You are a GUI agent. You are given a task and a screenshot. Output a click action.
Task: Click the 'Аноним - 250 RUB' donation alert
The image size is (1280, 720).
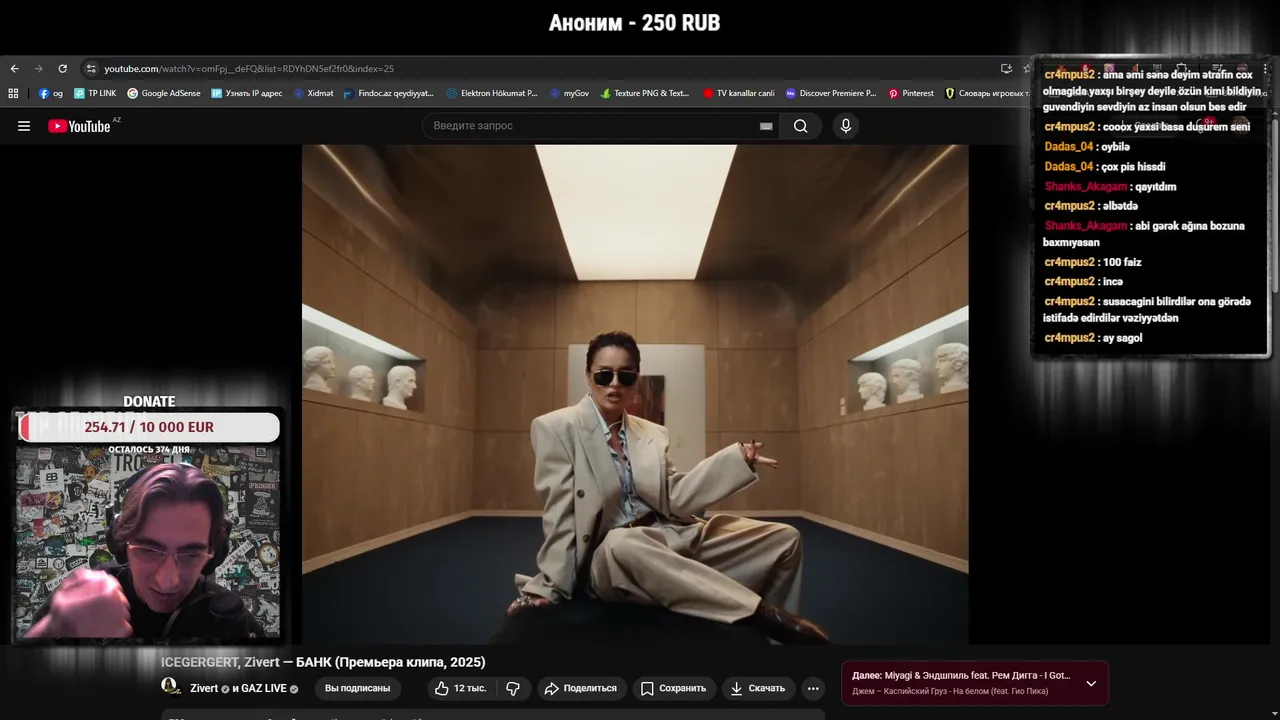click(x=634, y=23)
